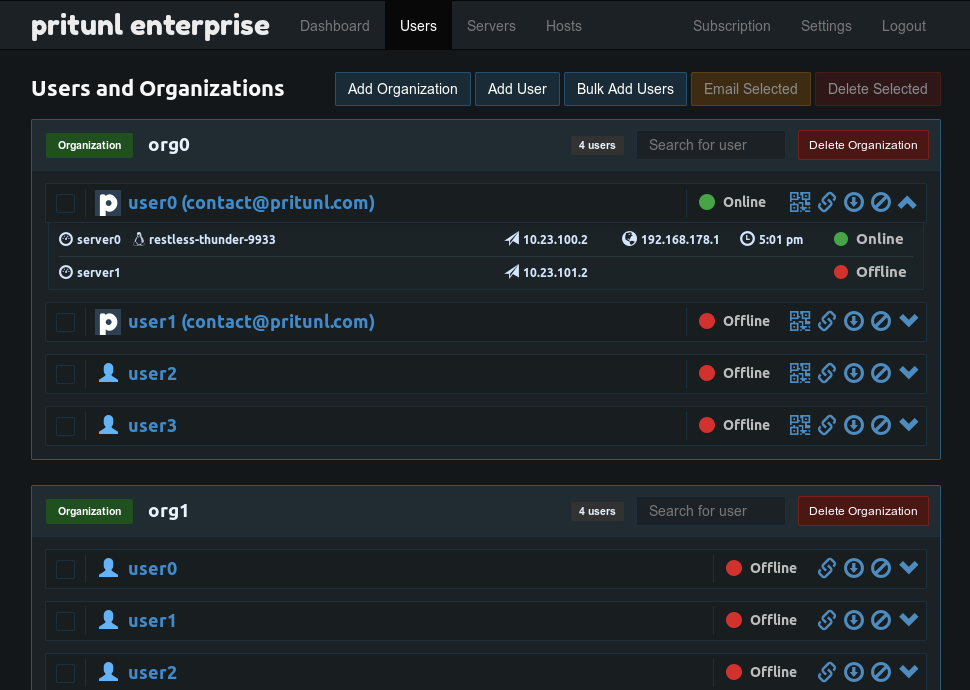The height and width of the screenshot is (690, 970).
Task: Download profile for org1 user2
Action: (x=854, y=672)
